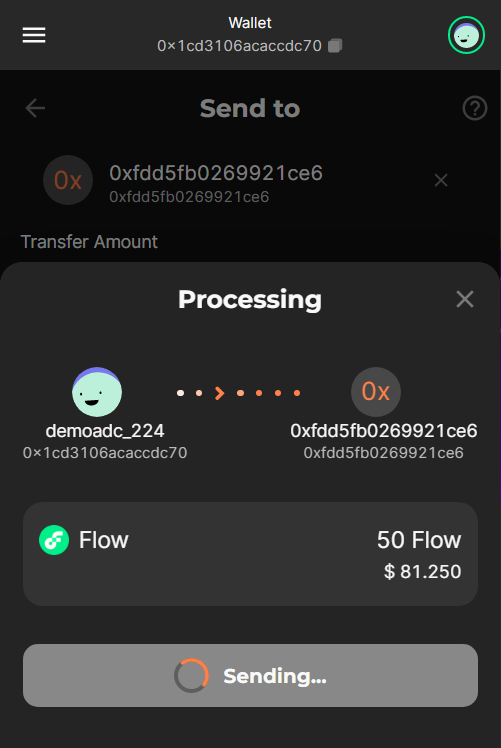Click the Transfer Amount label

click(x=89, y=242)
